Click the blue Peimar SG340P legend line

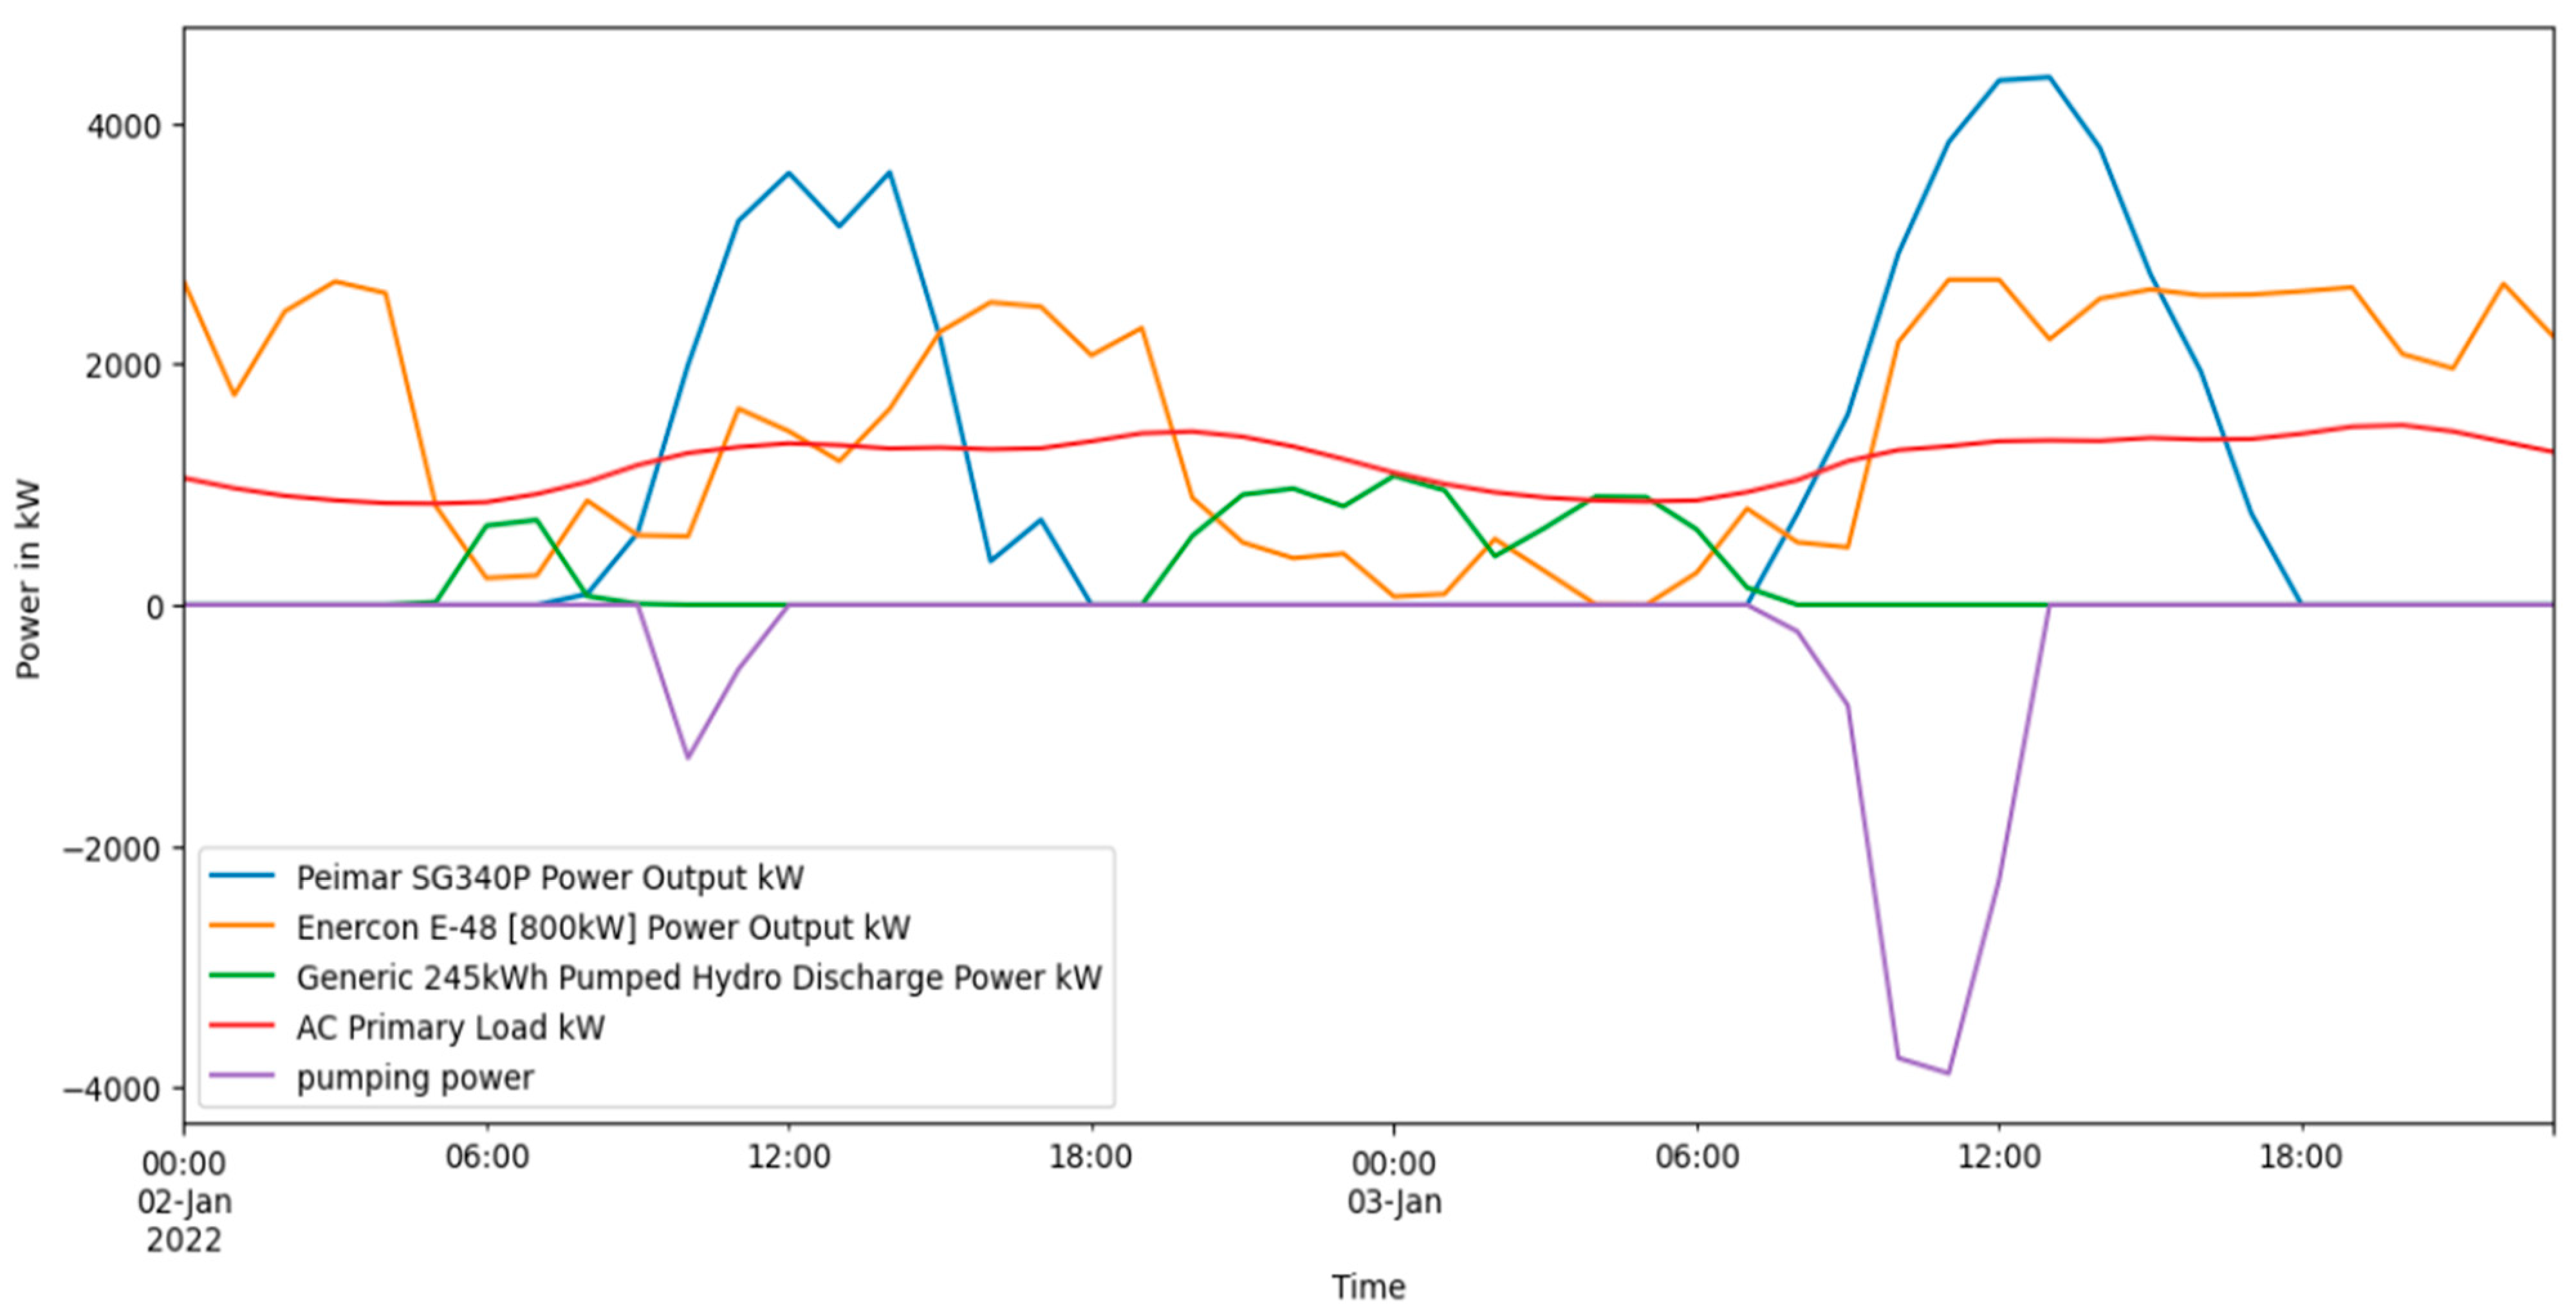point(241,876)
